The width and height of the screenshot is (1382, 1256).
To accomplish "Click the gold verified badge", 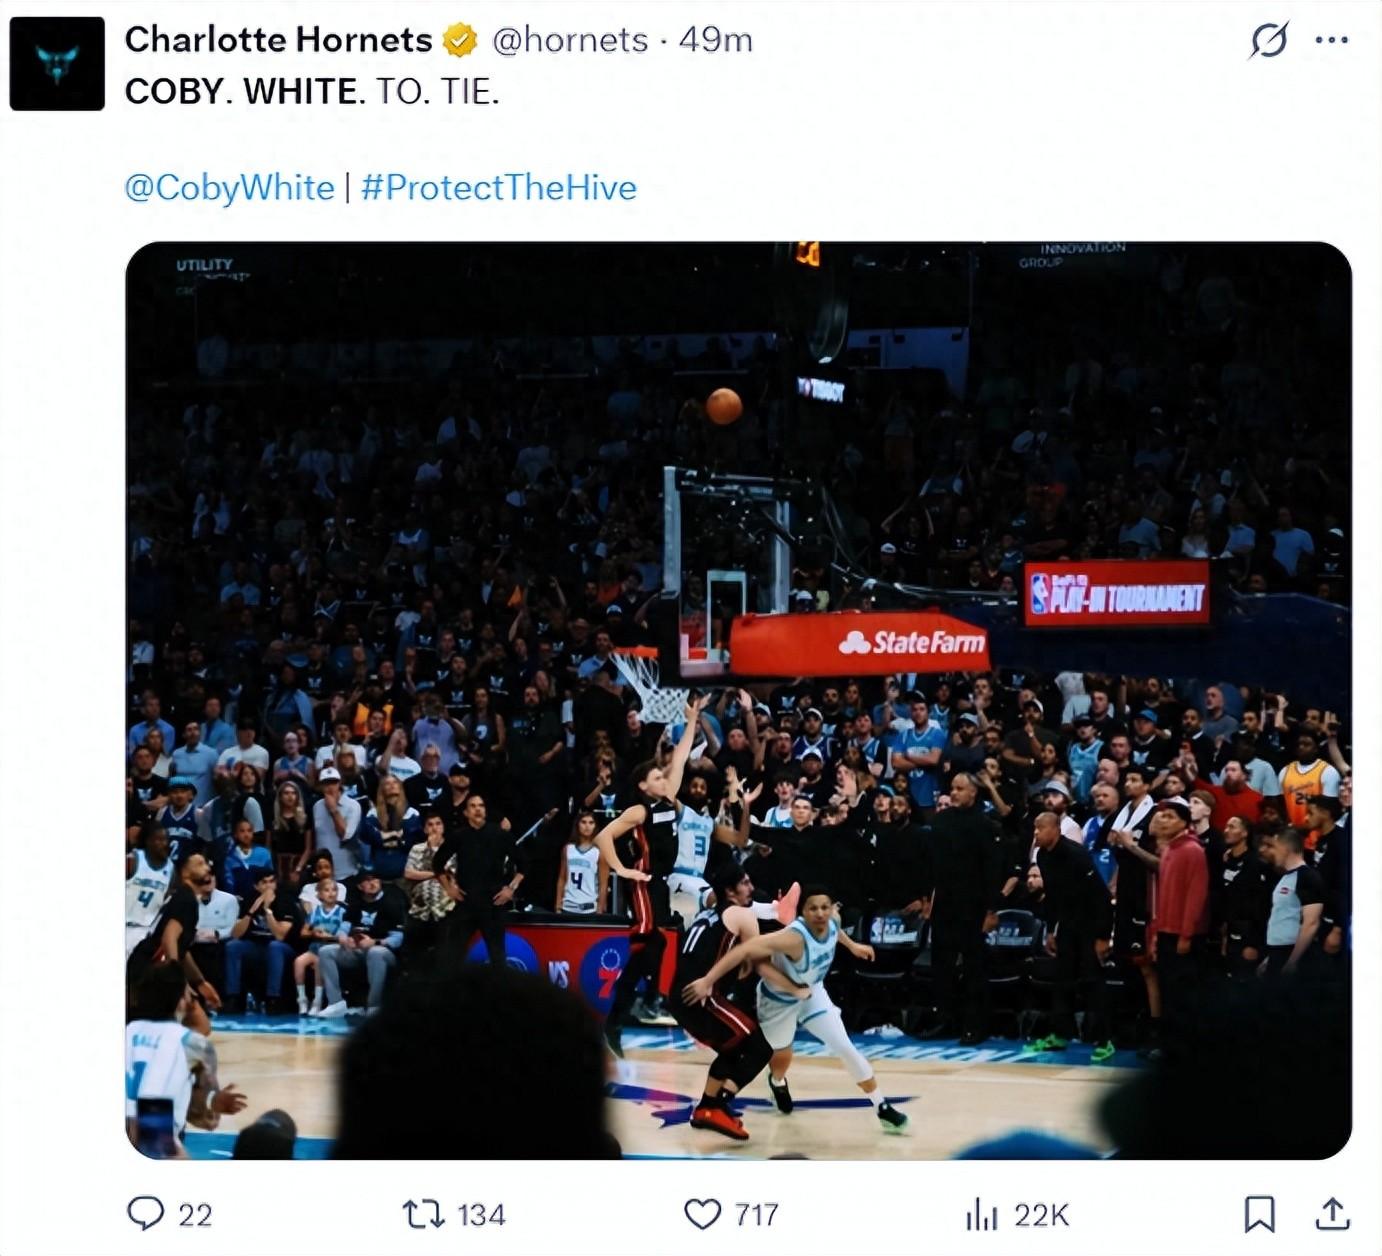I will (x=460, y=40).
